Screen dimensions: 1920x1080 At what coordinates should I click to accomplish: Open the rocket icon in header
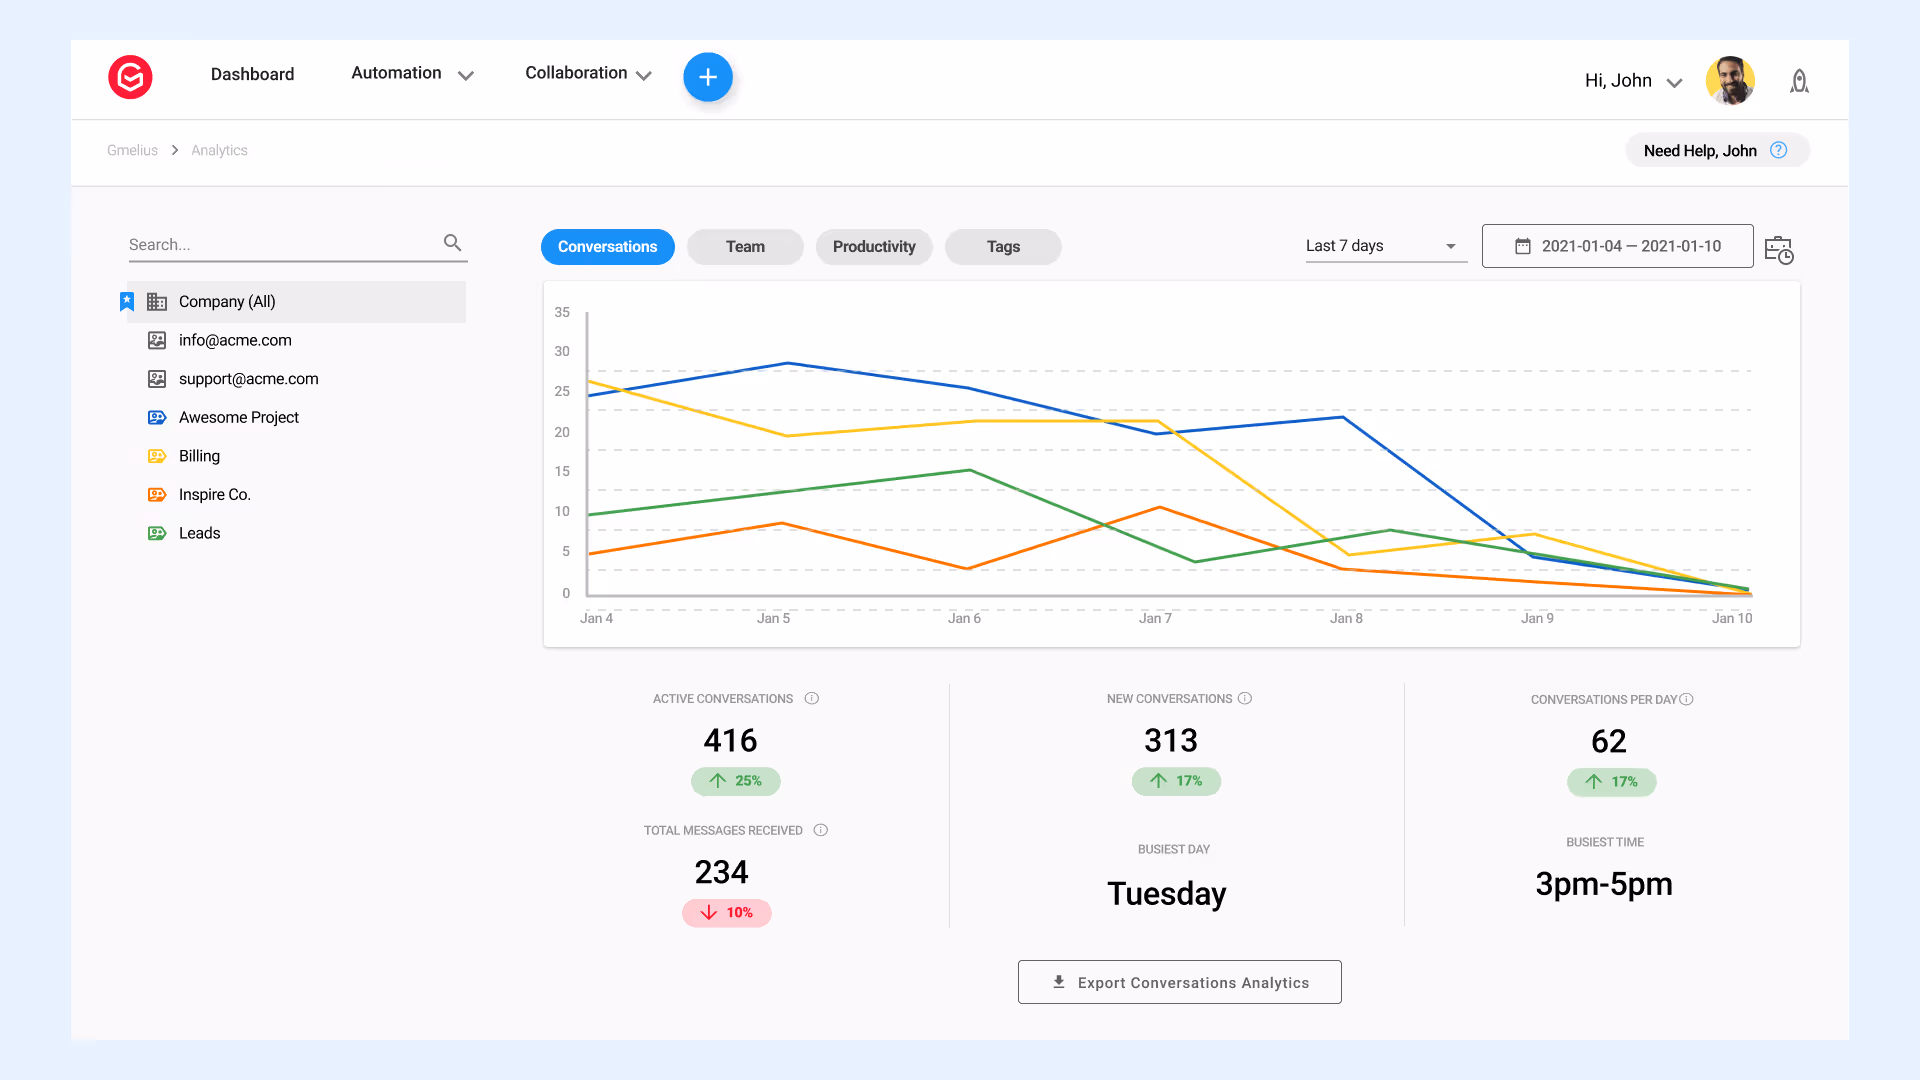(x=1799, y=81)
